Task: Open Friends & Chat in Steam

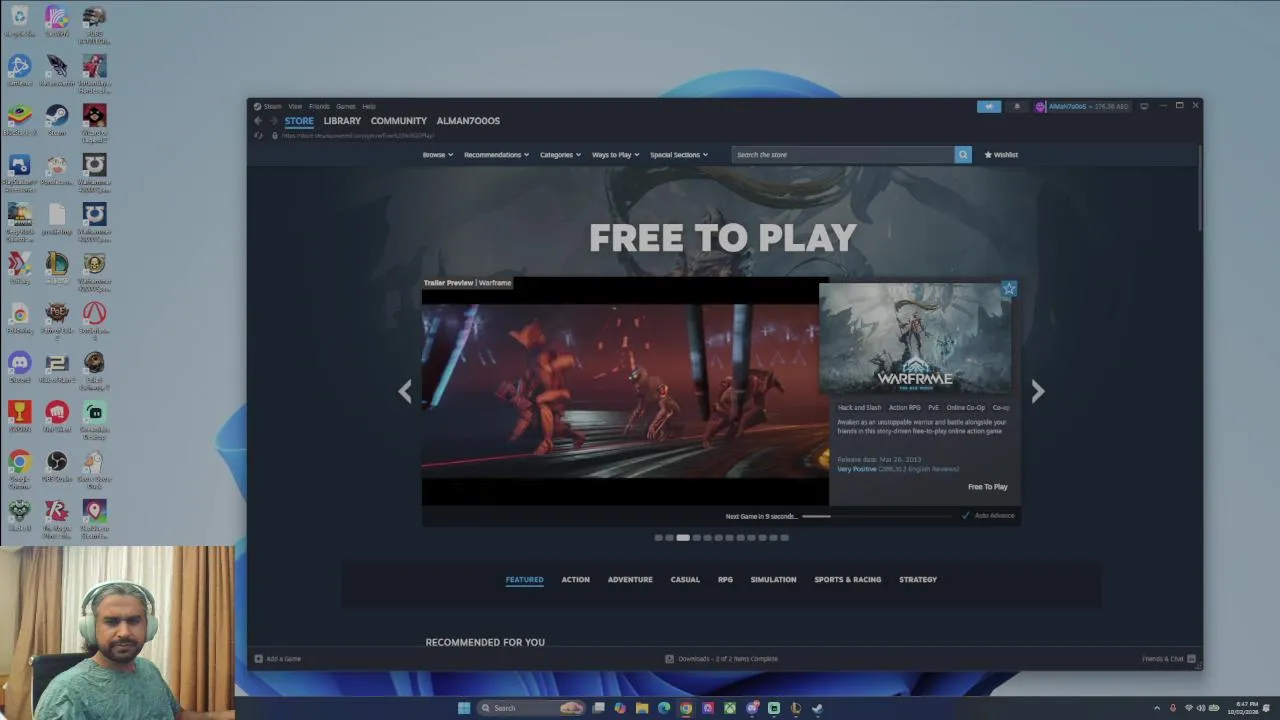Action: click(x=1168, y=659)
